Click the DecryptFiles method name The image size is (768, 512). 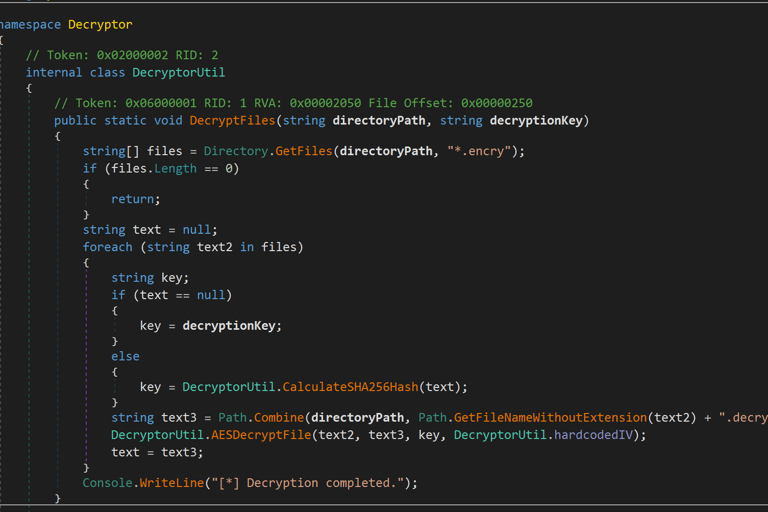coord(232,121)
